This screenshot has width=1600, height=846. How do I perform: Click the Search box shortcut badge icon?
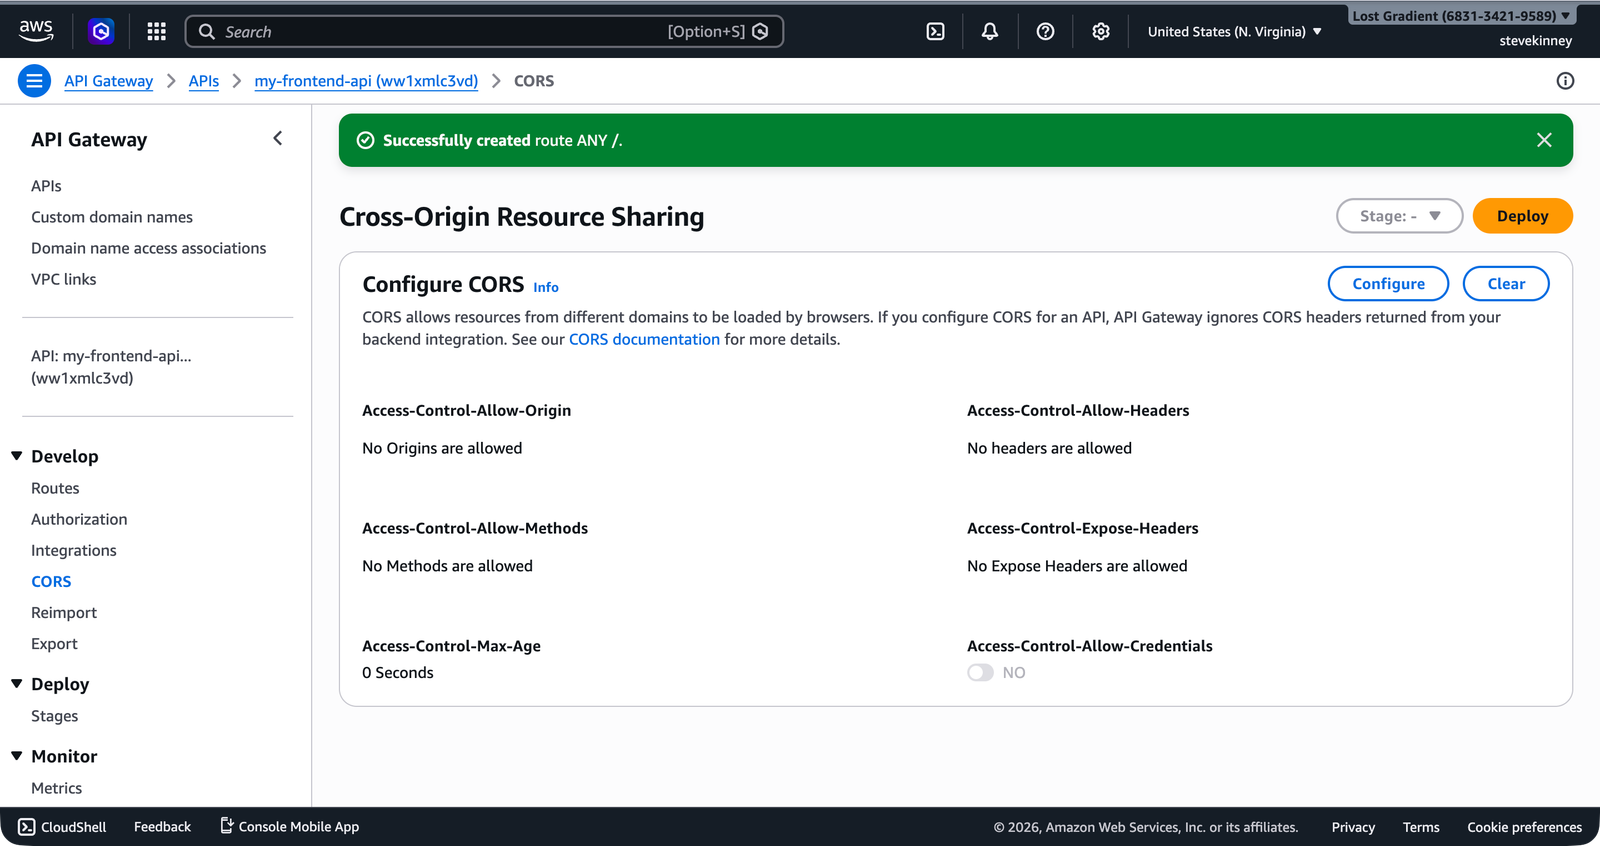pos(760,32)
